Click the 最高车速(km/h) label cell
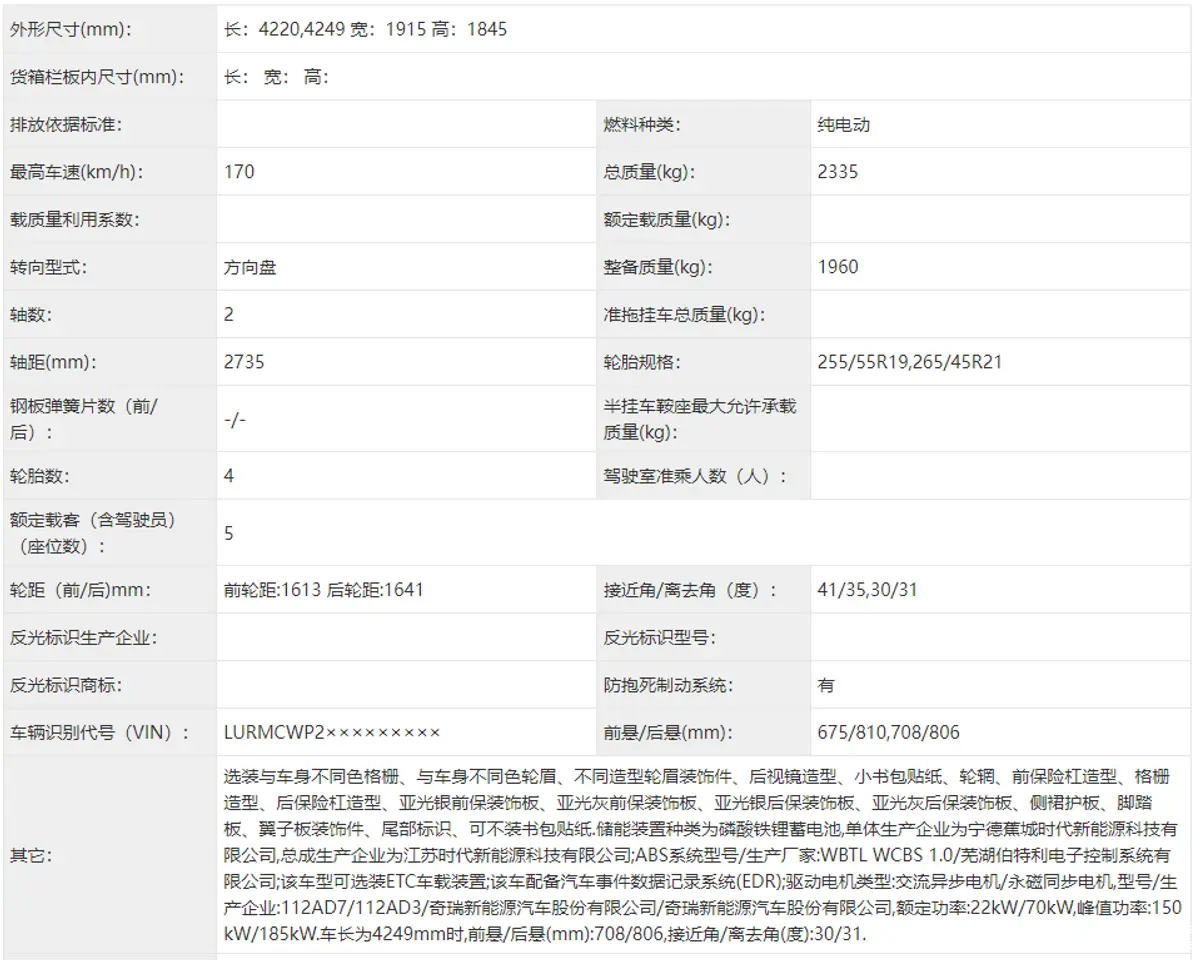Screen dimensions: 1200x960 click(x=76, y=172)
